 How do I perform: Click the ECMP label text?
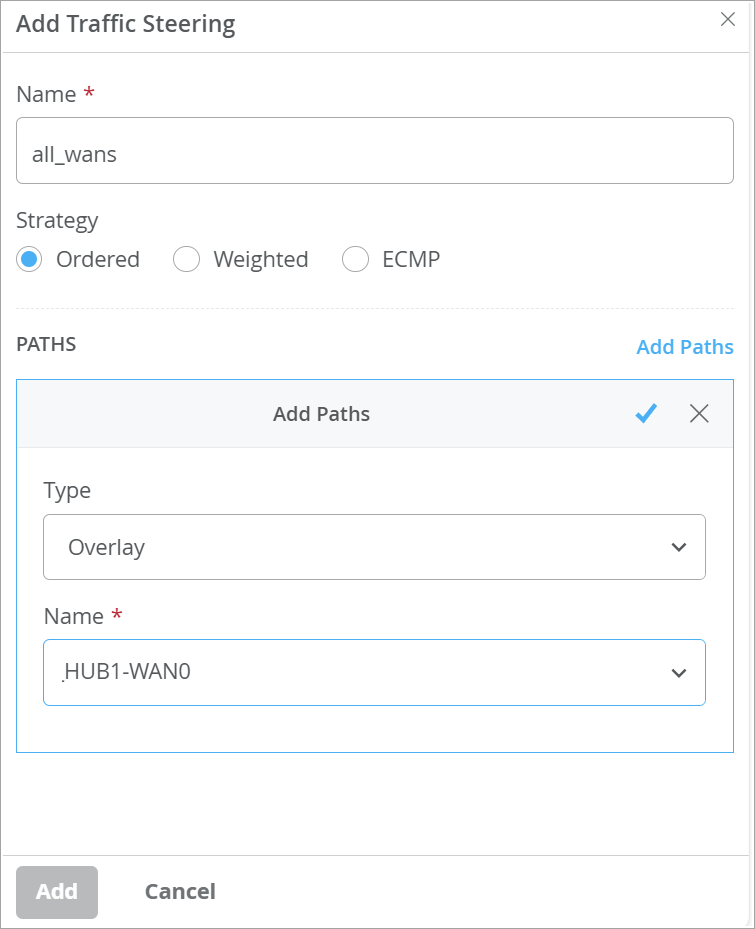pyautogui.click(x=411, y=260)
